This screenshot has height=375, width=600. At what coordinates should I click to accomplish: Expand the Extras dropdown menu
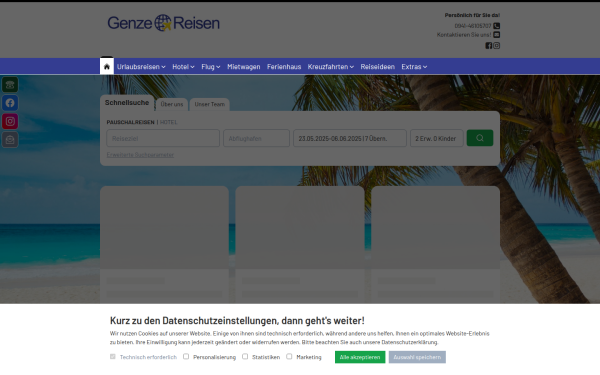pos(414,67)
